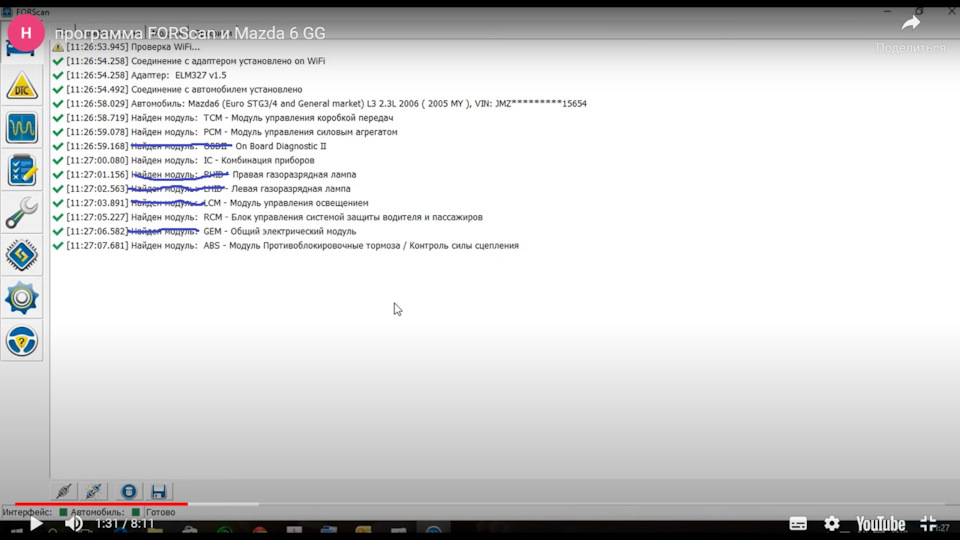This screenshot has width=960, height=540.
Task: Open the steering wheel help section
Action: tap(22, 341)
